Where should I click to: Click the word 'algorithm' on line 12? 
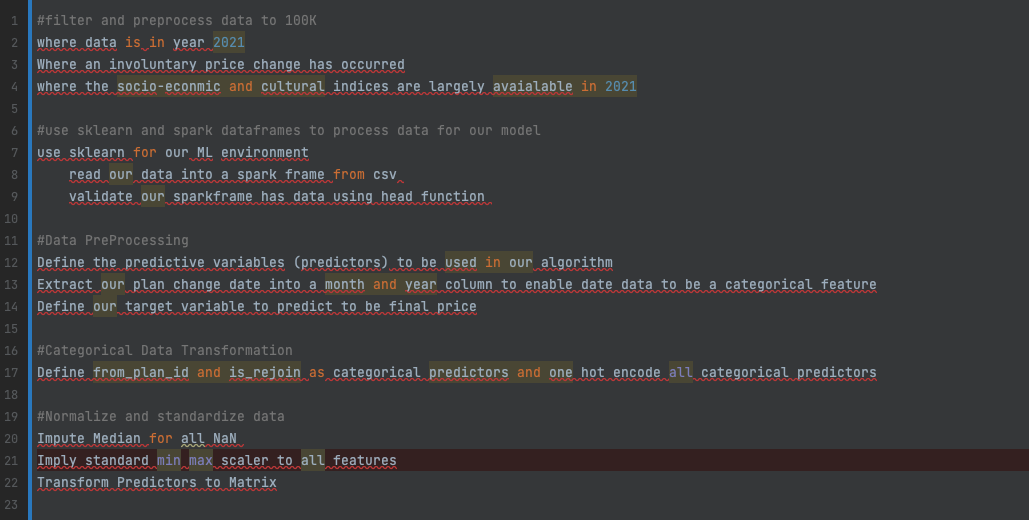click(577, 263)
